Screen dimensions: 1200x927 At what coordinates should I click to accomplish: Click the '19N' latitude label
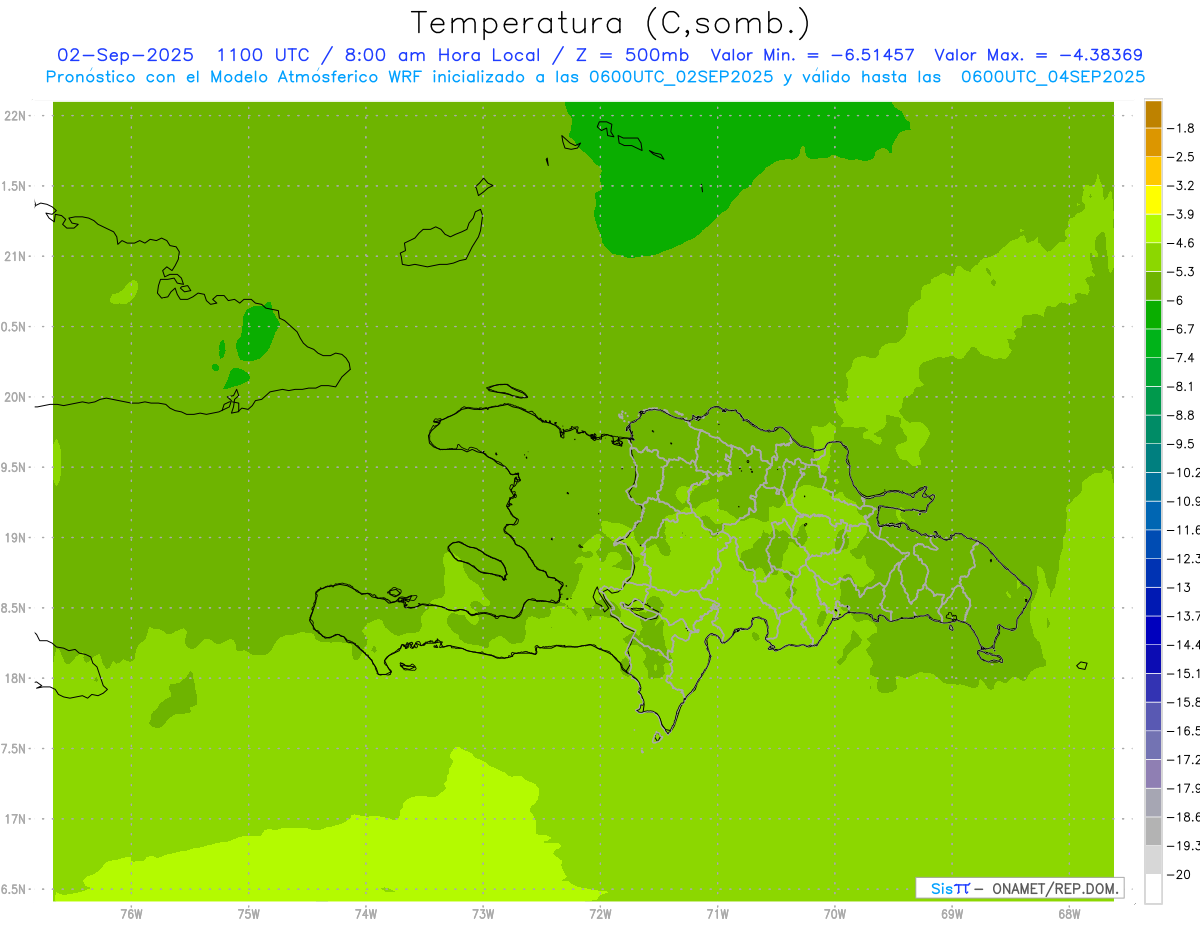coord(16,537)
